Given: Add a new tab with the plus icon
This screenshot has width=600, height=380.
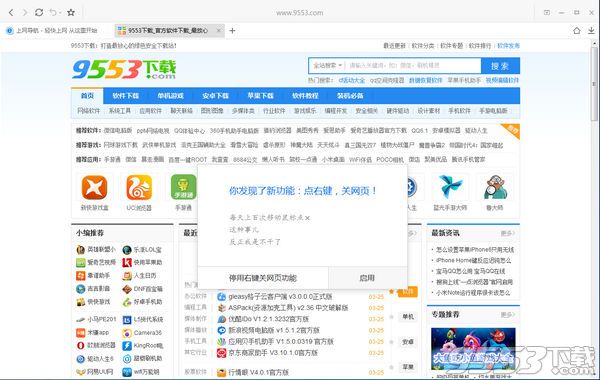Looking at the screenshot, I should point(232,31).
